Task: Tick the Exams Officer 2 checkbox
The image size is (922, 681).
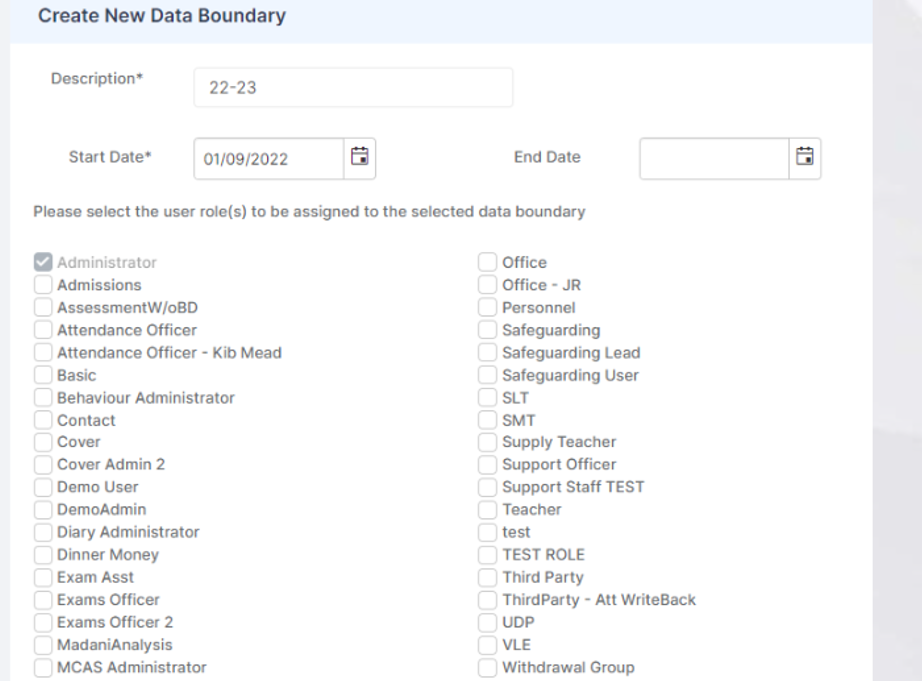Action: click(43, 623)
